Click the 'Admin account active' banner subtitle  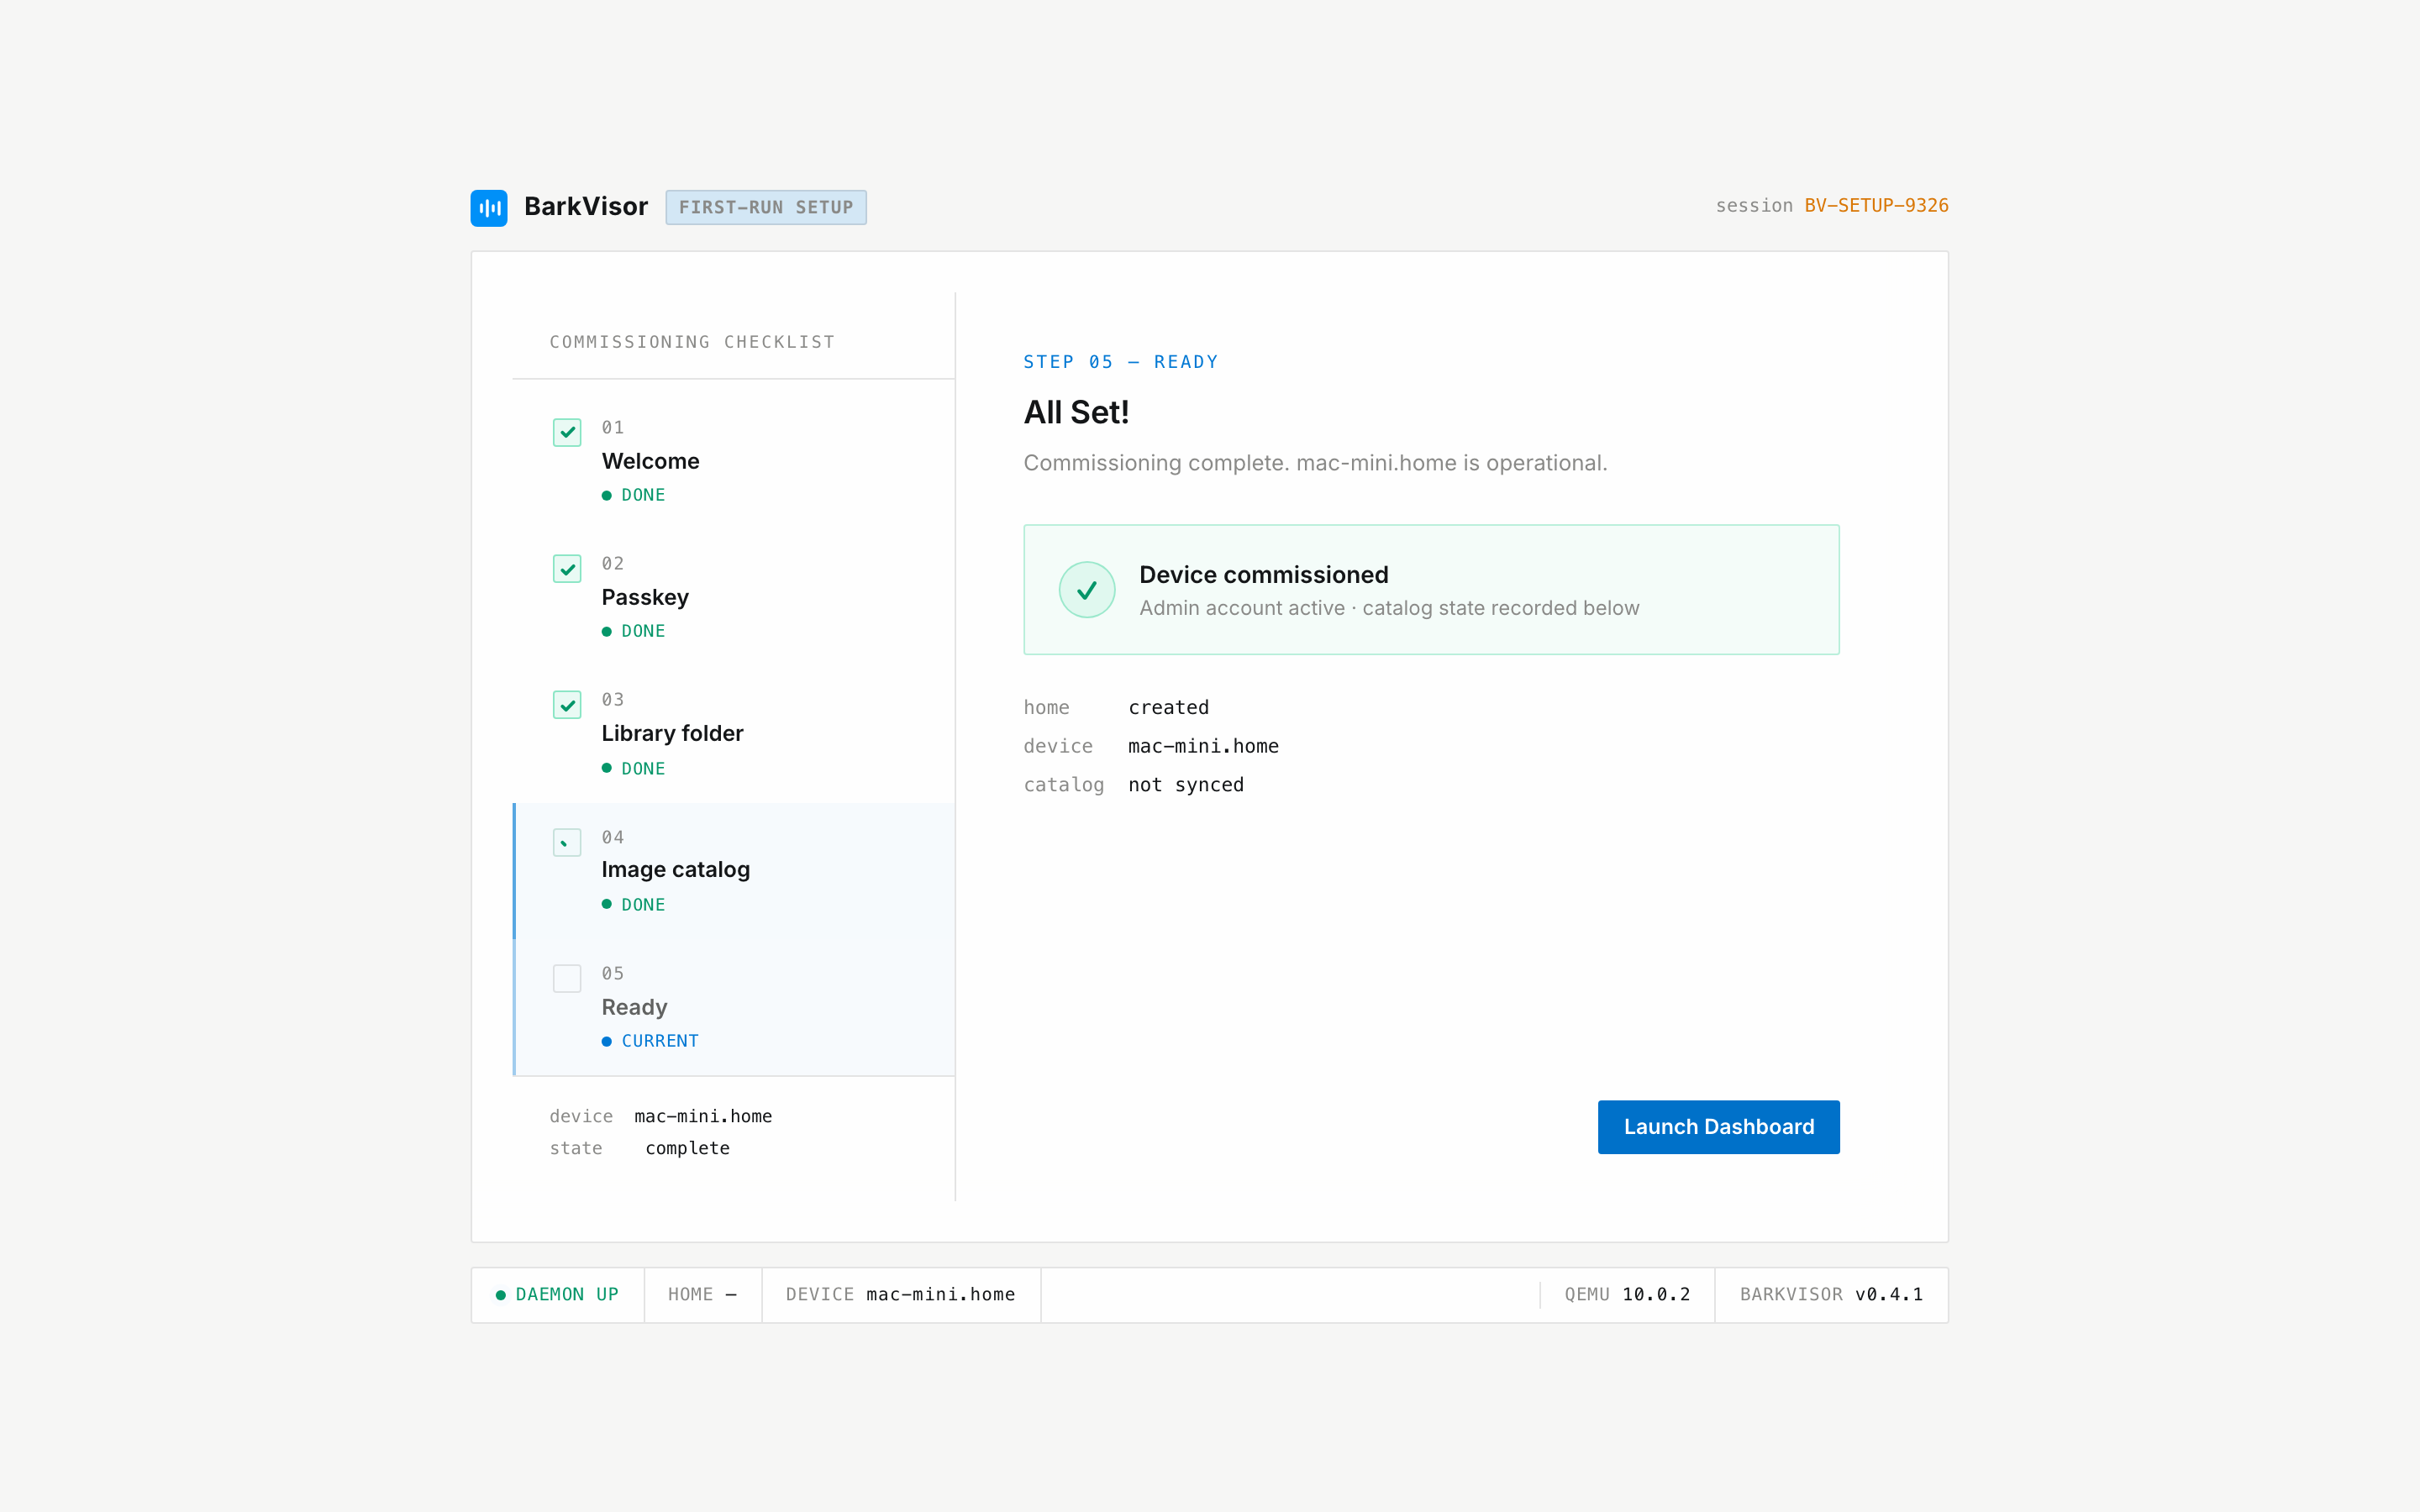[x=1389, y=608]
